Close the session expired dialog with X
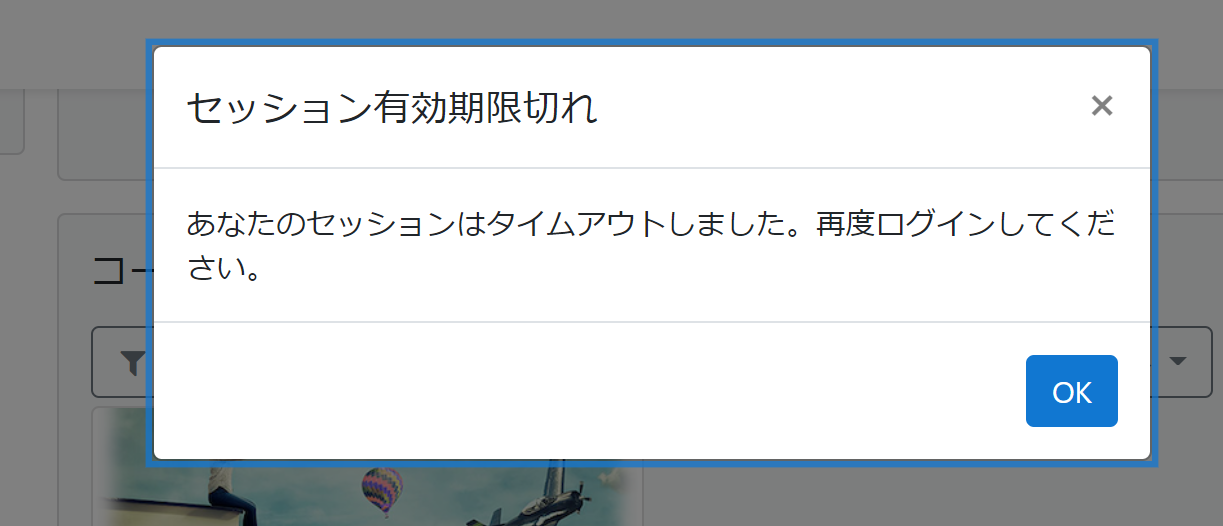The height and width of the screenshot is (526, 1223). (1101, 106)
